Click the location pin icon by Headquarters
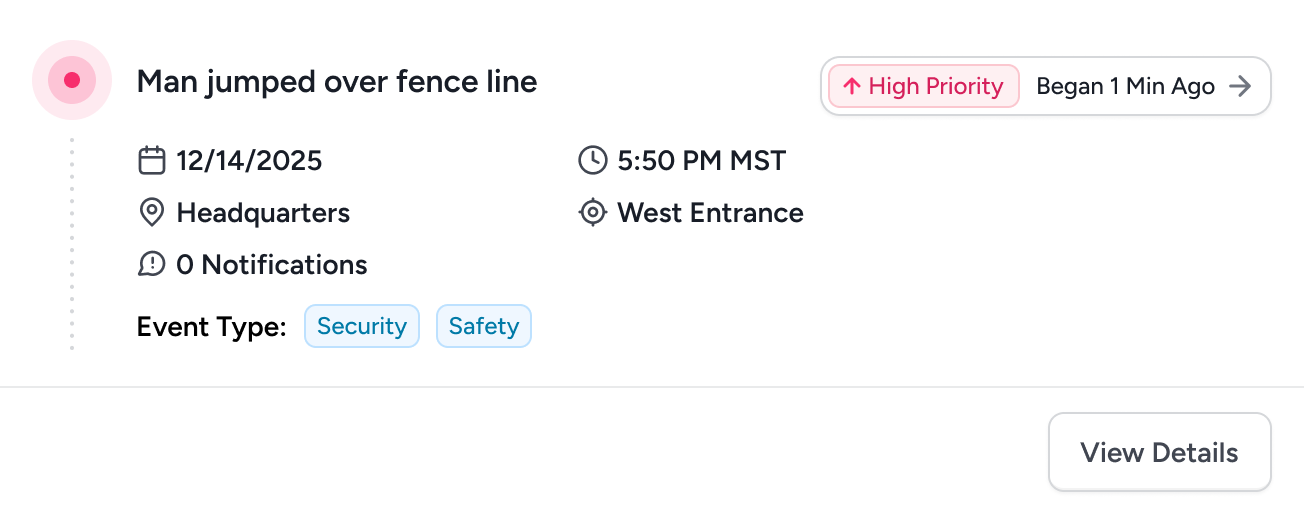The image size is (1304, 516). coord(151,213)
